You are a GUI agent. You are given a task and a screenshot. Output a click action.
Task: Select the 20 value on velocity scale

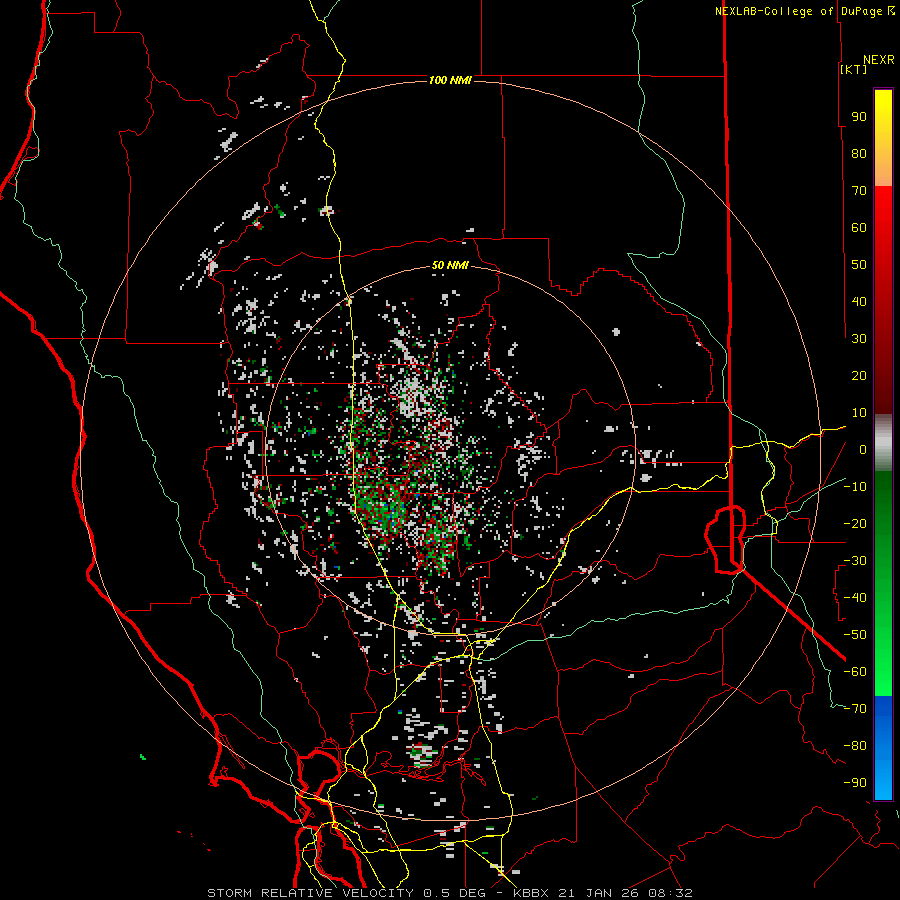click(859, 375)
